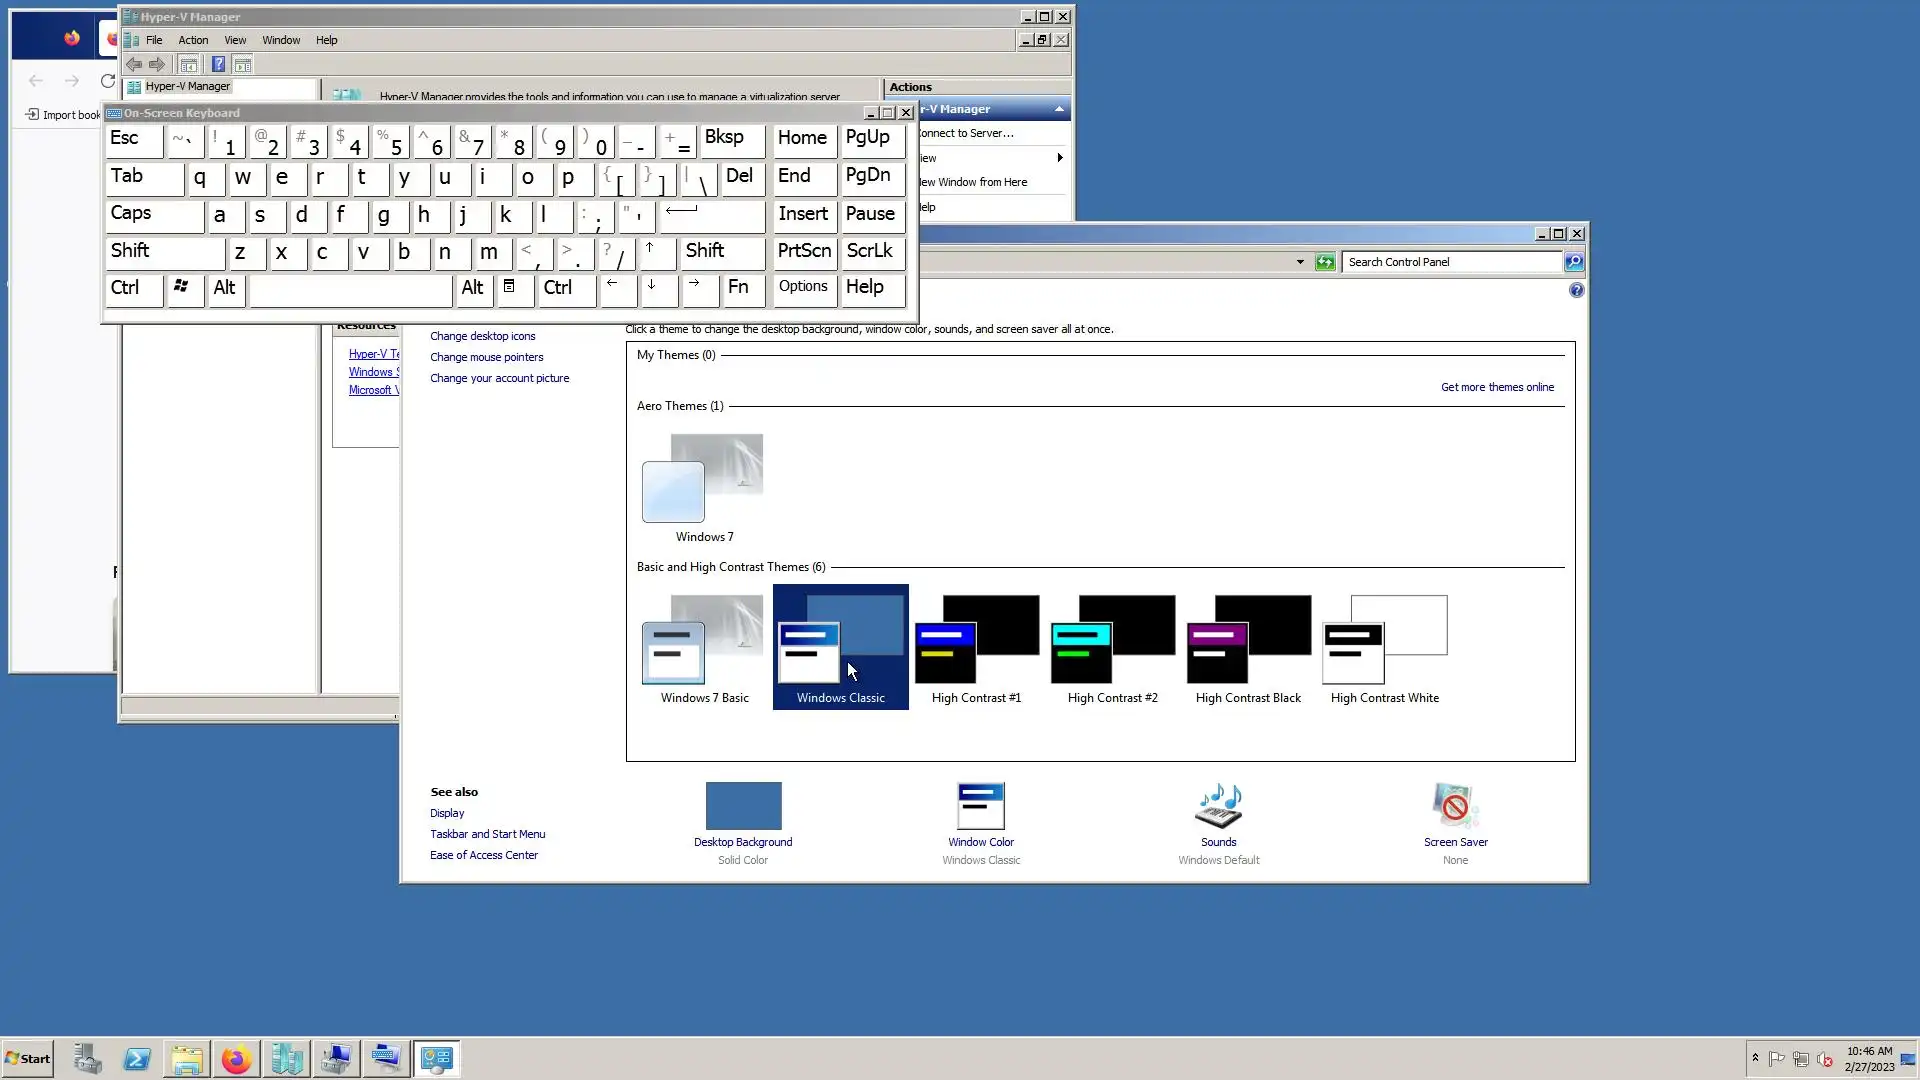Viewport: 1920px width, 1080px height.
Task: Collapse the Hyper-V Manager actions section
Action: pyautogui.click(x=1059, y=109)
